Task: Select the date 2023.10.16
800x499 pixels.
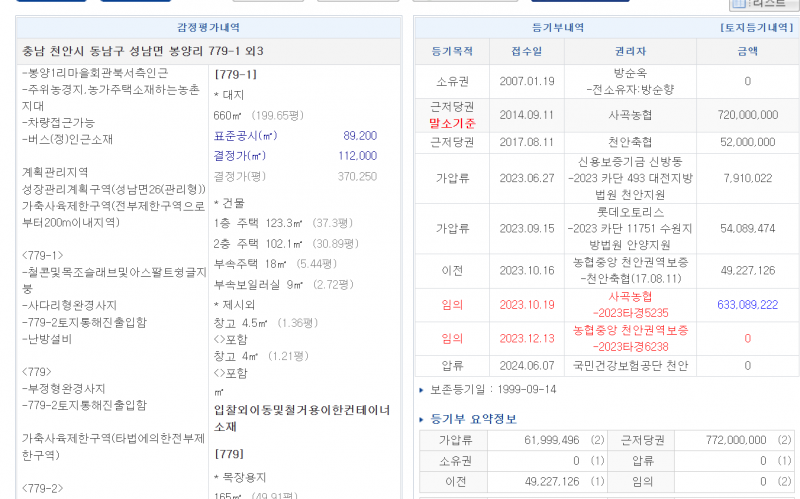Action: pyautogui.click(x=527, y=270)
